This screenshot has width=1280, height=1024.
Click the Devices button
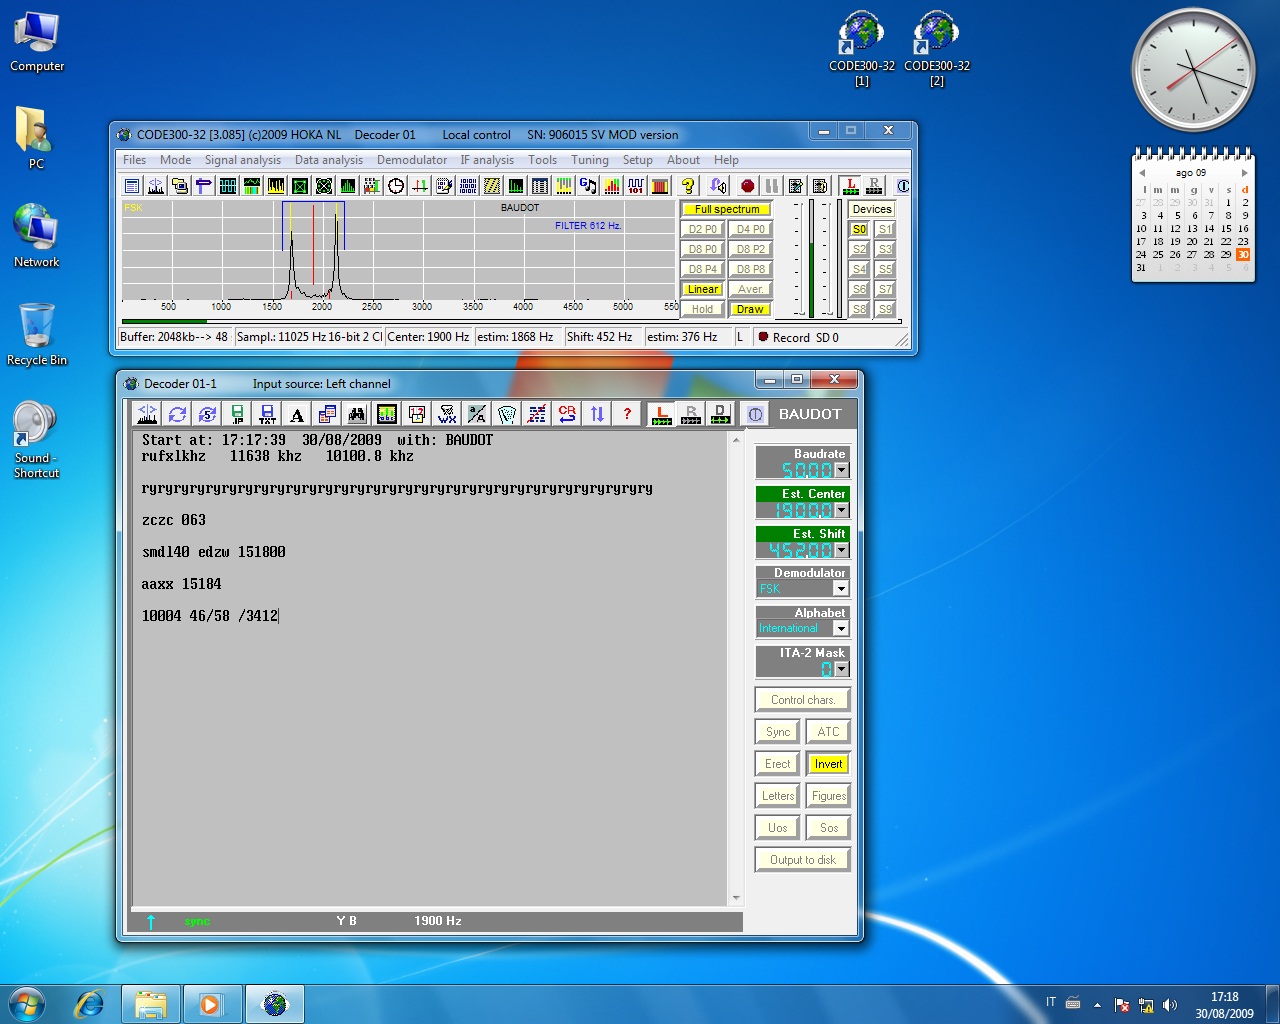(872, 209)
